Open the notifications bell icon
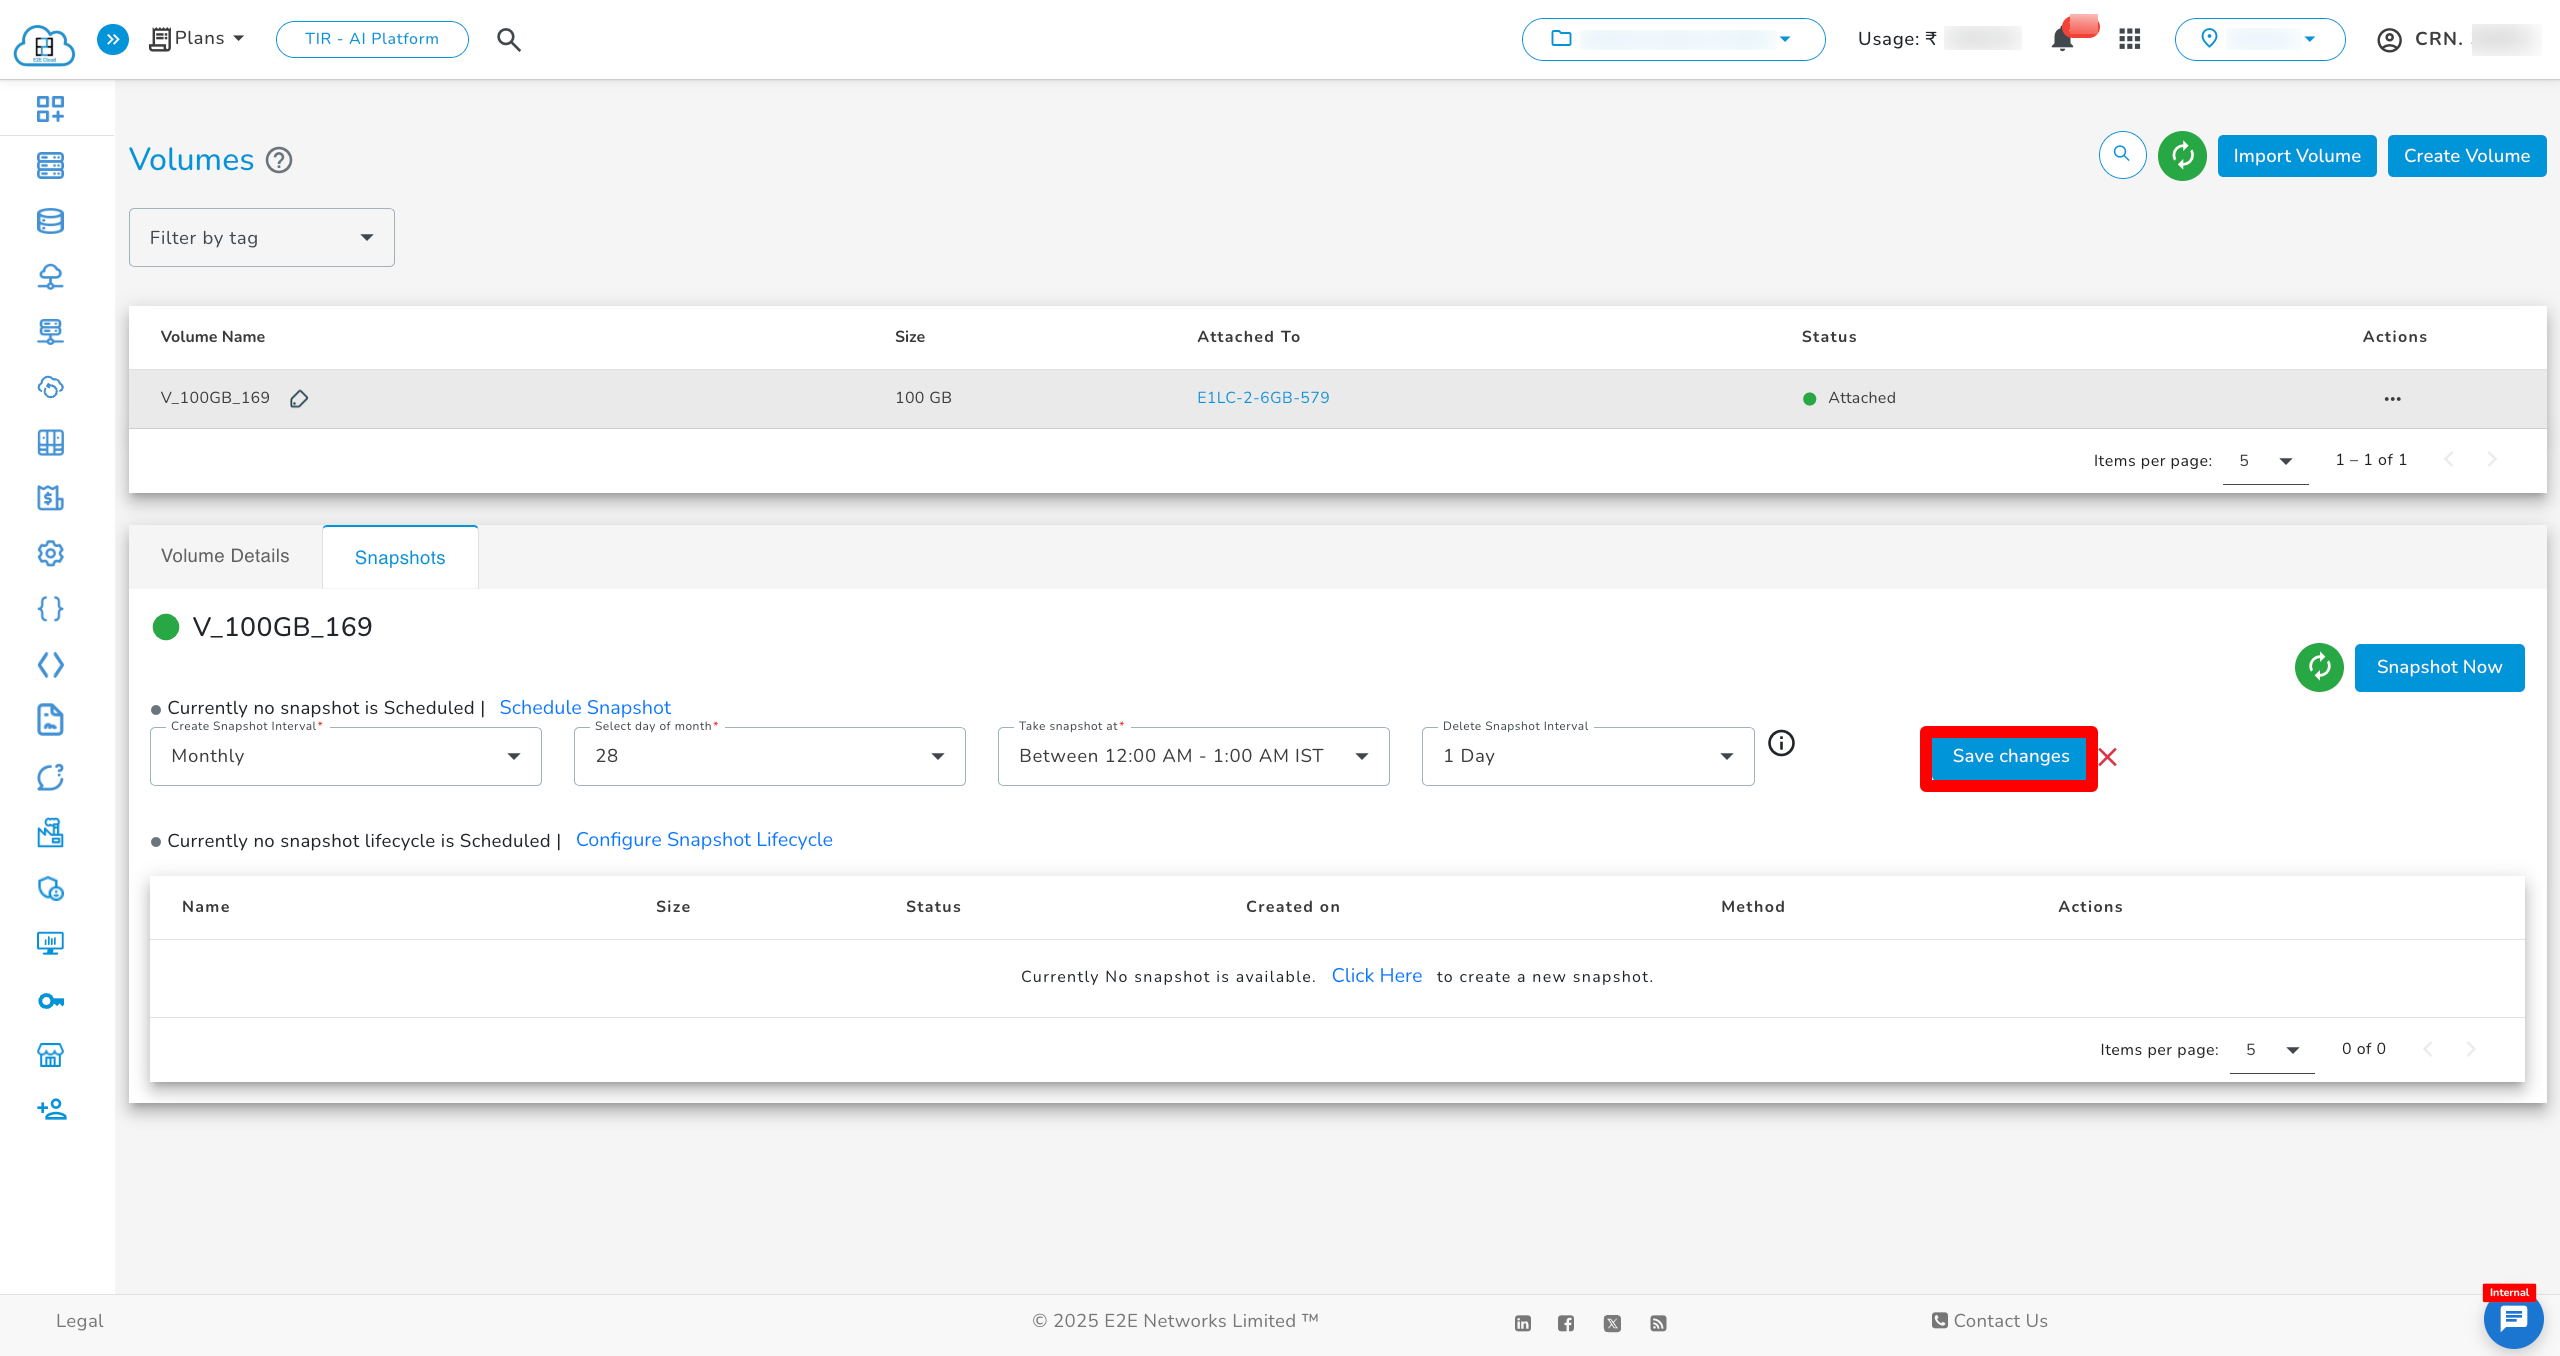2560x1356 pixels. pyautogui.click(x=2062, y=39)
